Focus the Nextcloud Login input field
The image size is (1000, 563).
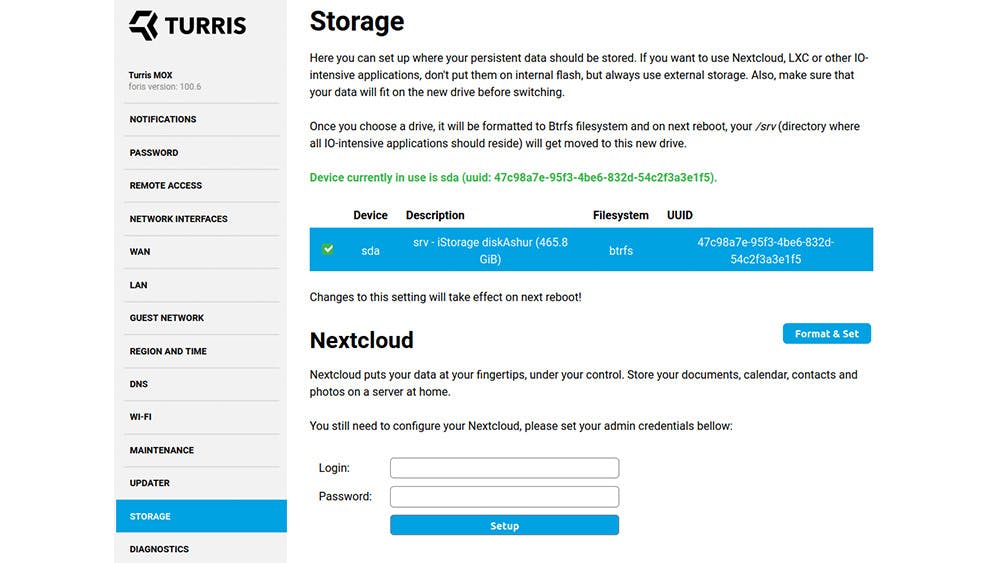coord(504,468)
